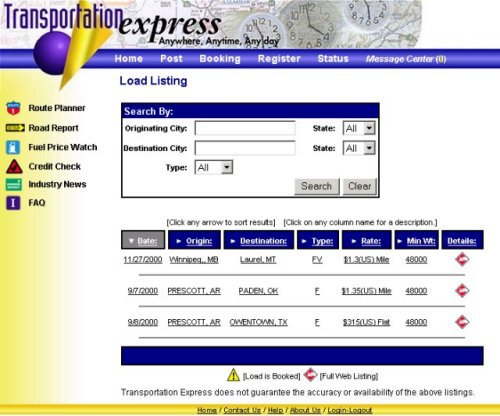The height and width of the screenshot is (416, 500).
Task: Click the FV type link
Action: (317, 259)
